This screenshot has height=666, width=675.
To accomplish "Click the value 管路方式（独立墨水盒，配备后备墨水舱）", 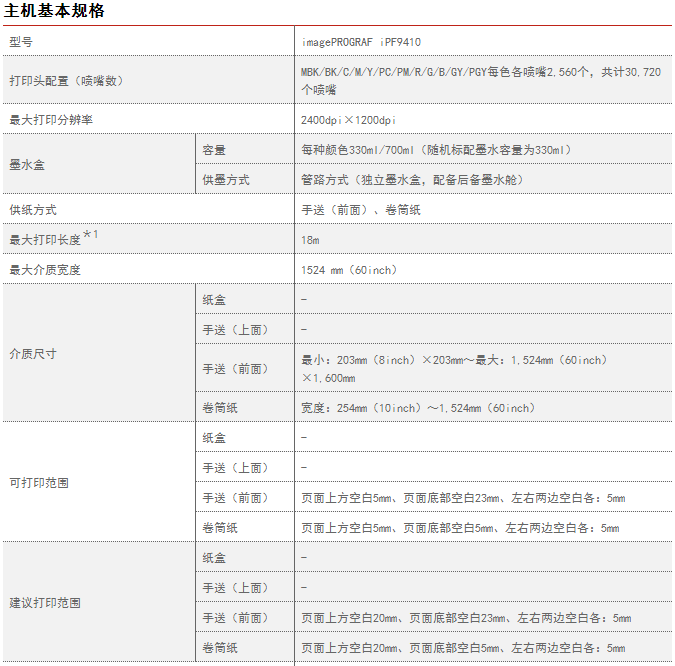I will 412,180.
